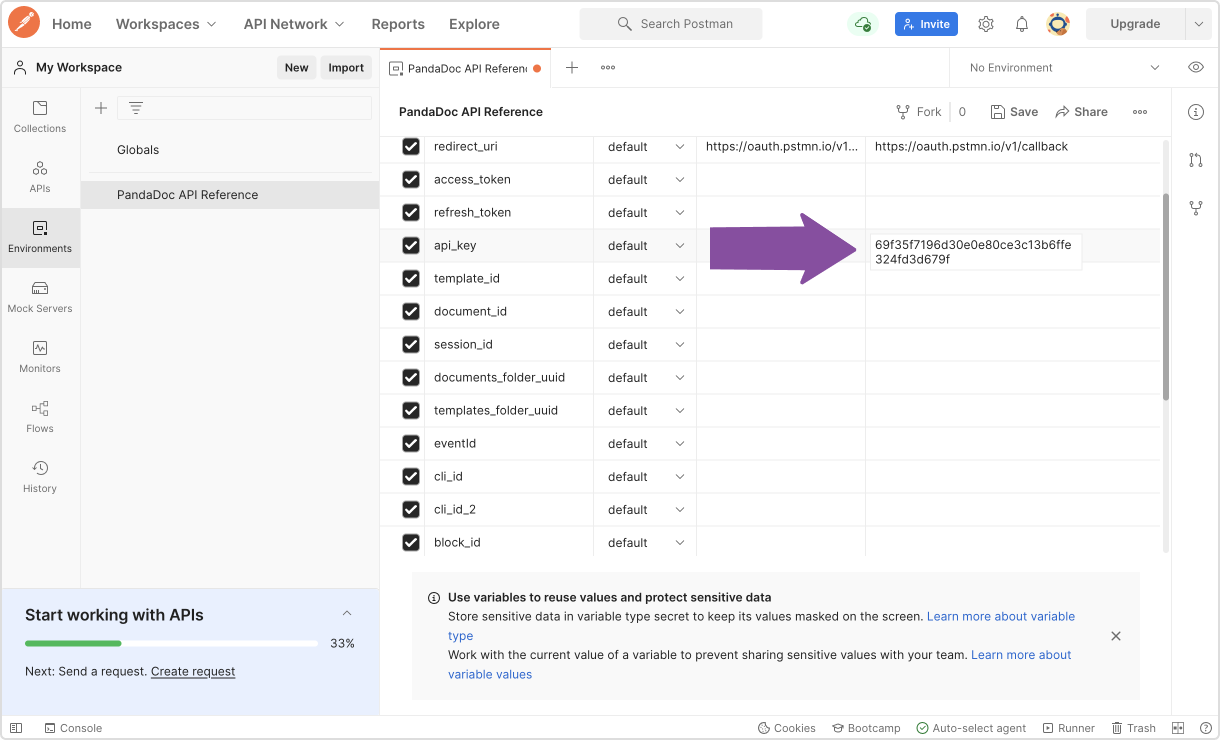The image size is (1220, 740).
Task: Open Collections in the sidebar
Action: point(40,117)
